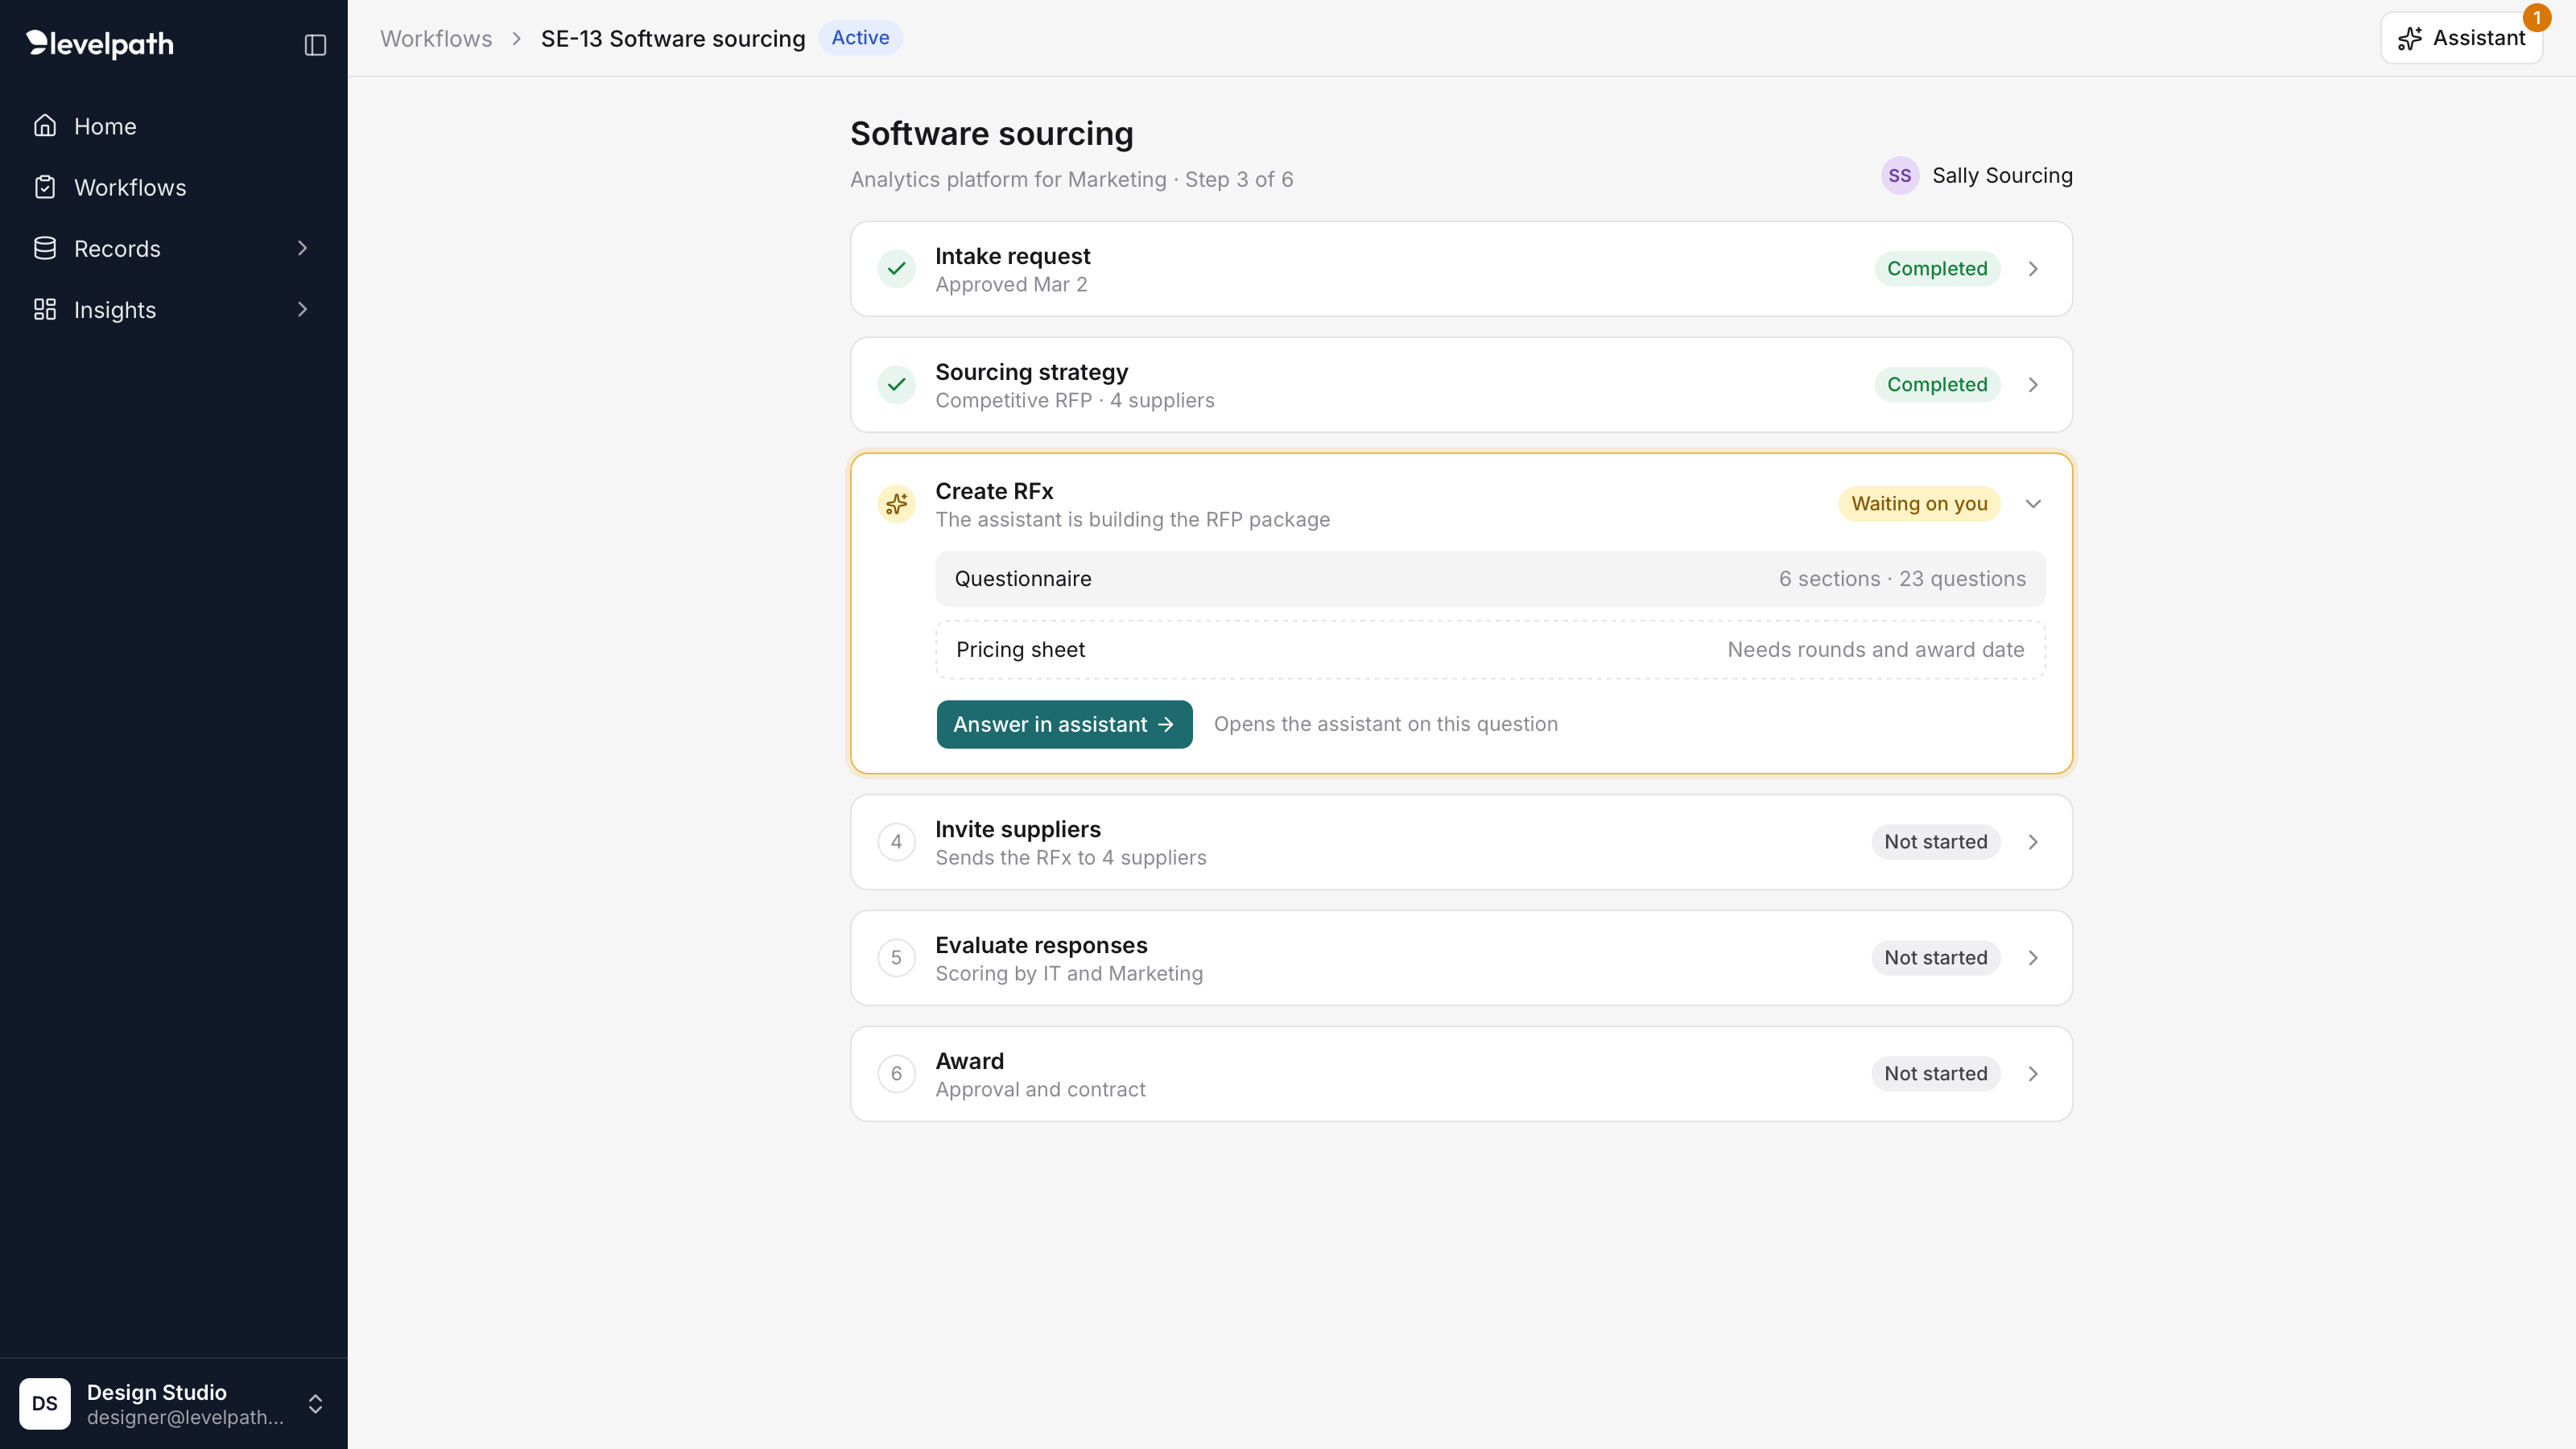
Task: Click the Award step title
Action: tap(969, 1061)
